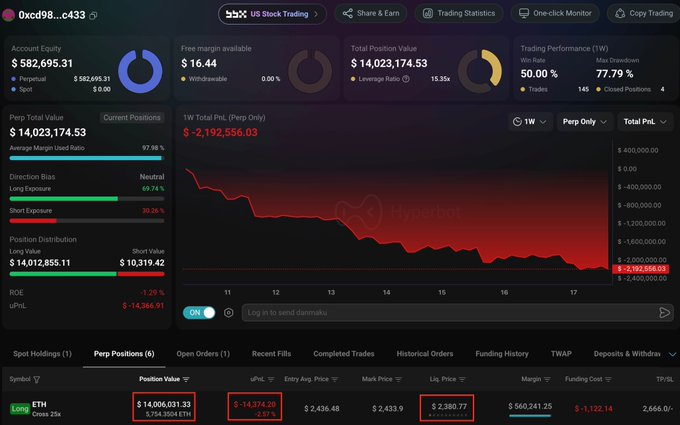Image resolution: width=680 pixels, height=425 pixels.
Task: Click the Short Exposure red bar
Action: click(x=33, y=221)
